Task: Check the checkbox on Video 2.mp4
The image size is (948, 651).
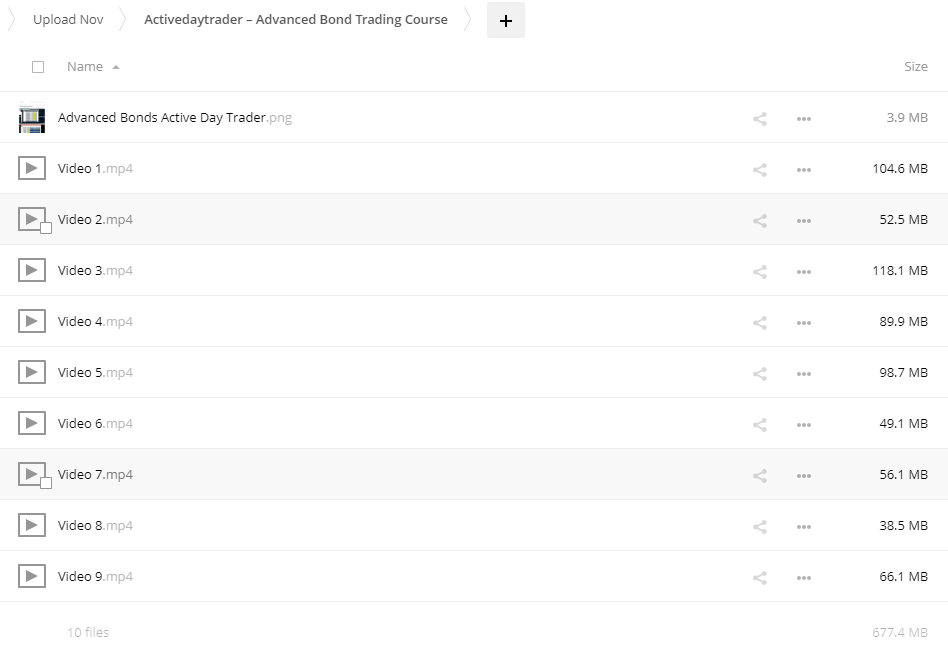Action: [46, 228]
